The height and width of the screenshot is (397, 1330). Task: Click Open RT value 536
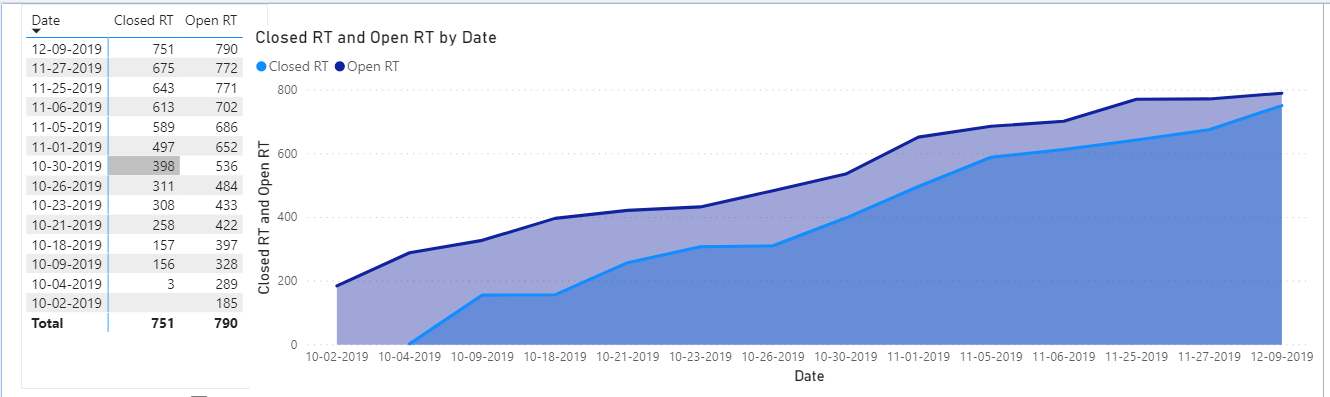pyautogui.click(x=227, y=166)
